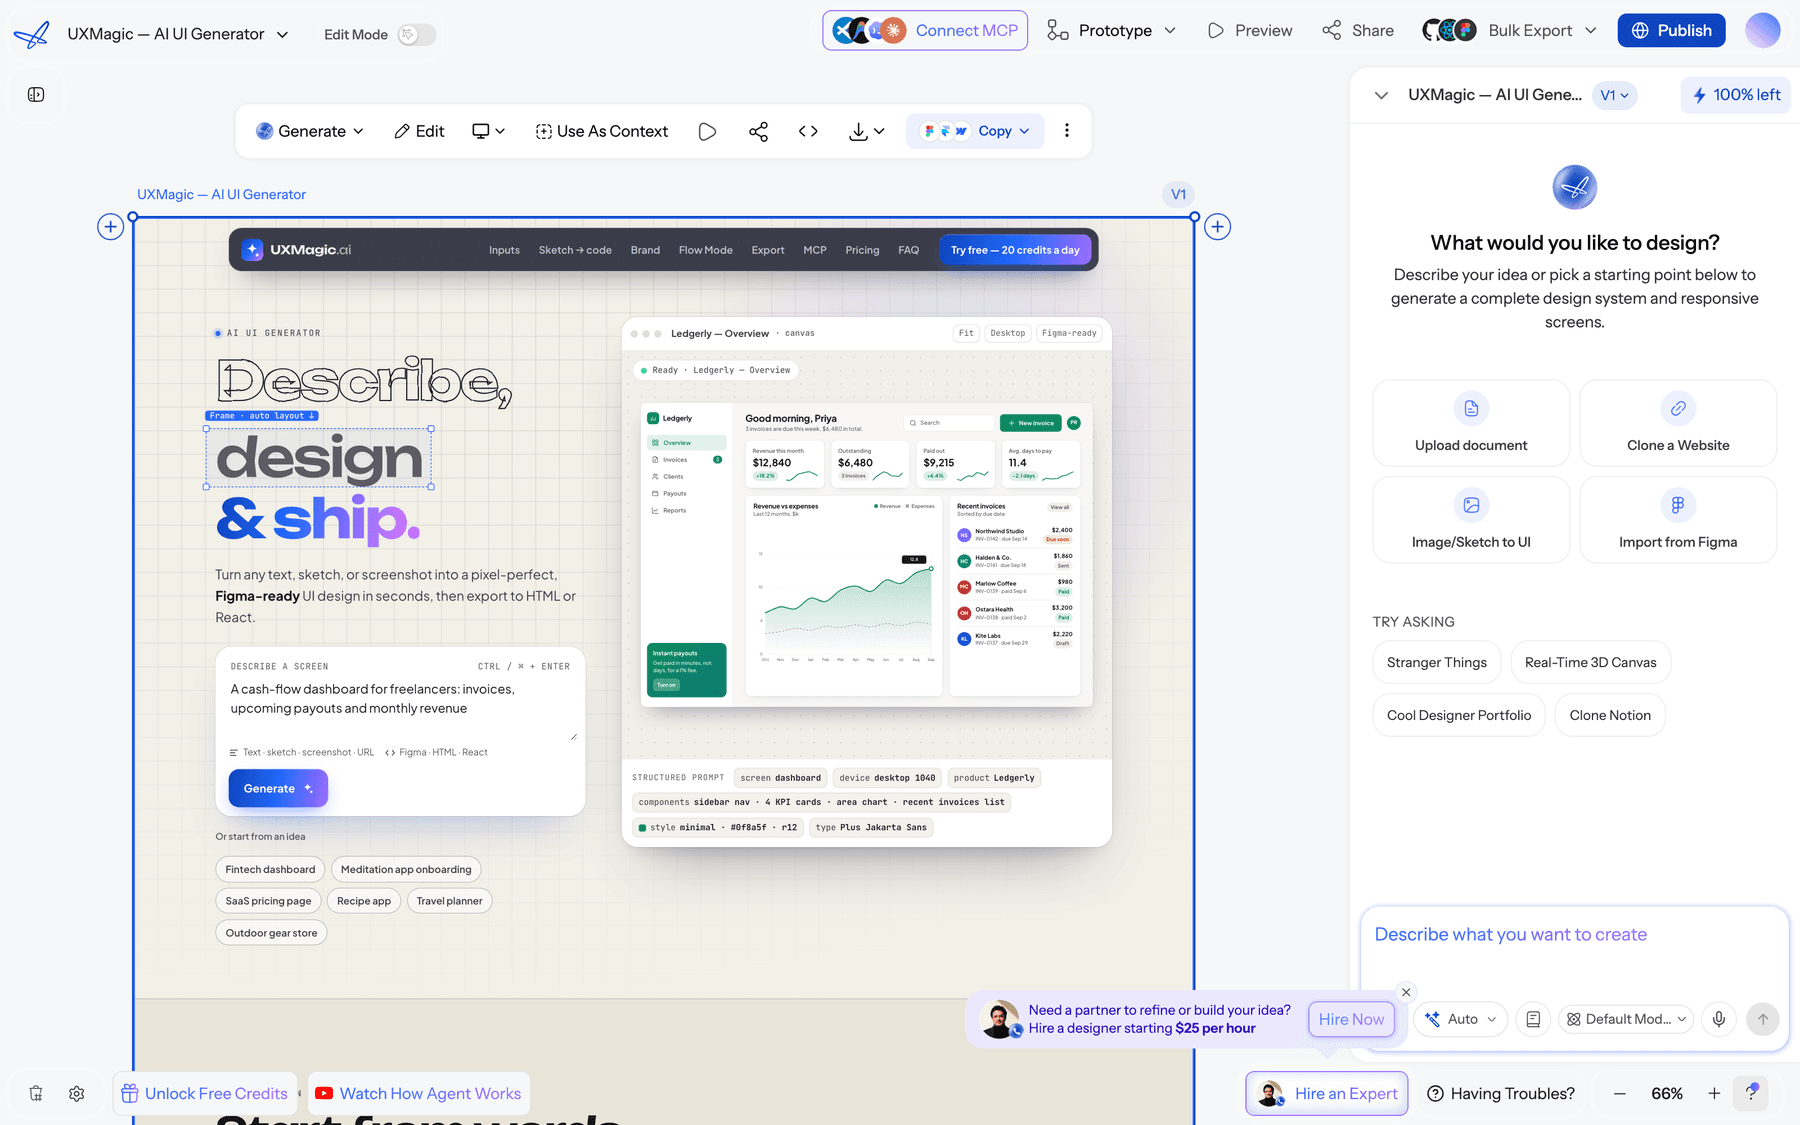Open the code view icon
This screenshot has height=1125, width=1800.
tap(808, 131)
